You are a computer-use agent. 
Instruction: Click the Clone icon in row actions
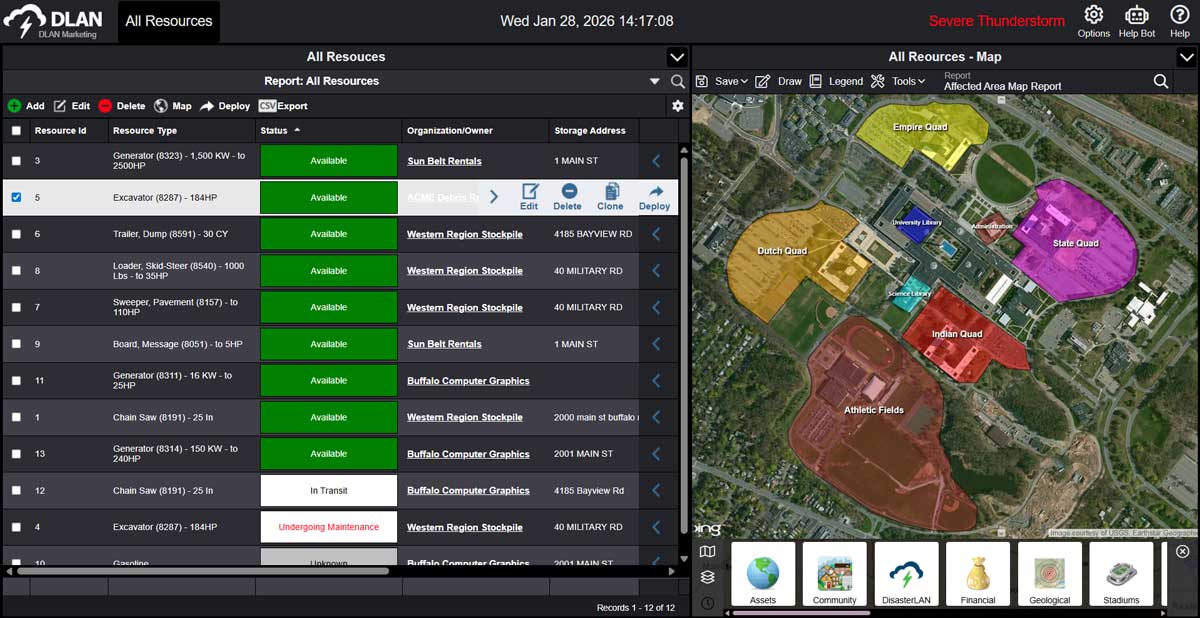click(610, 196)
